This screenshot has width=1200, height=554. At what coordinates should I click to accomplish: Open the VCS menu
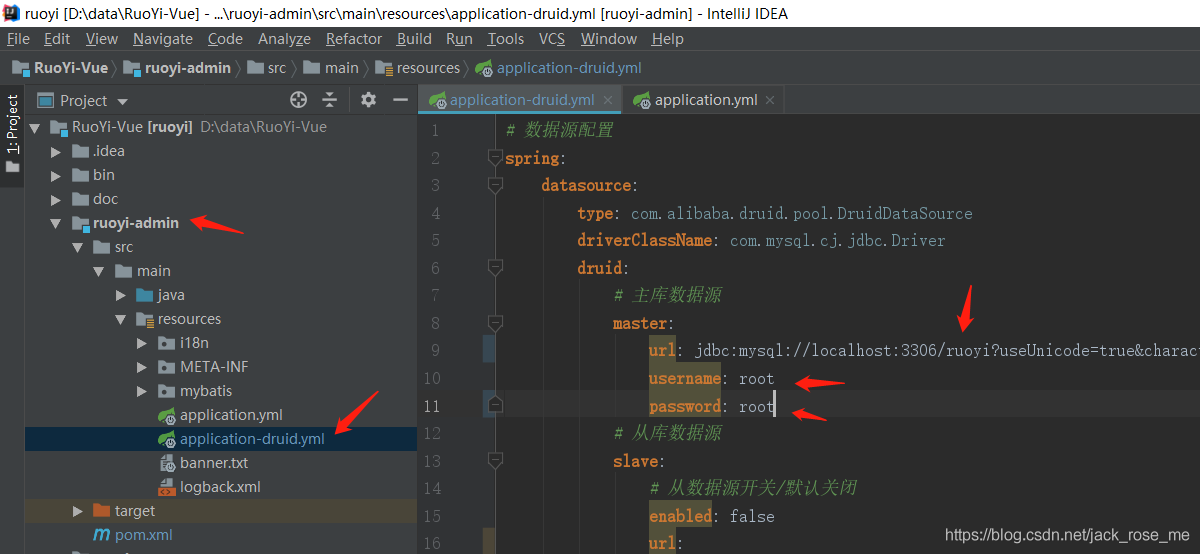[552, 39]
